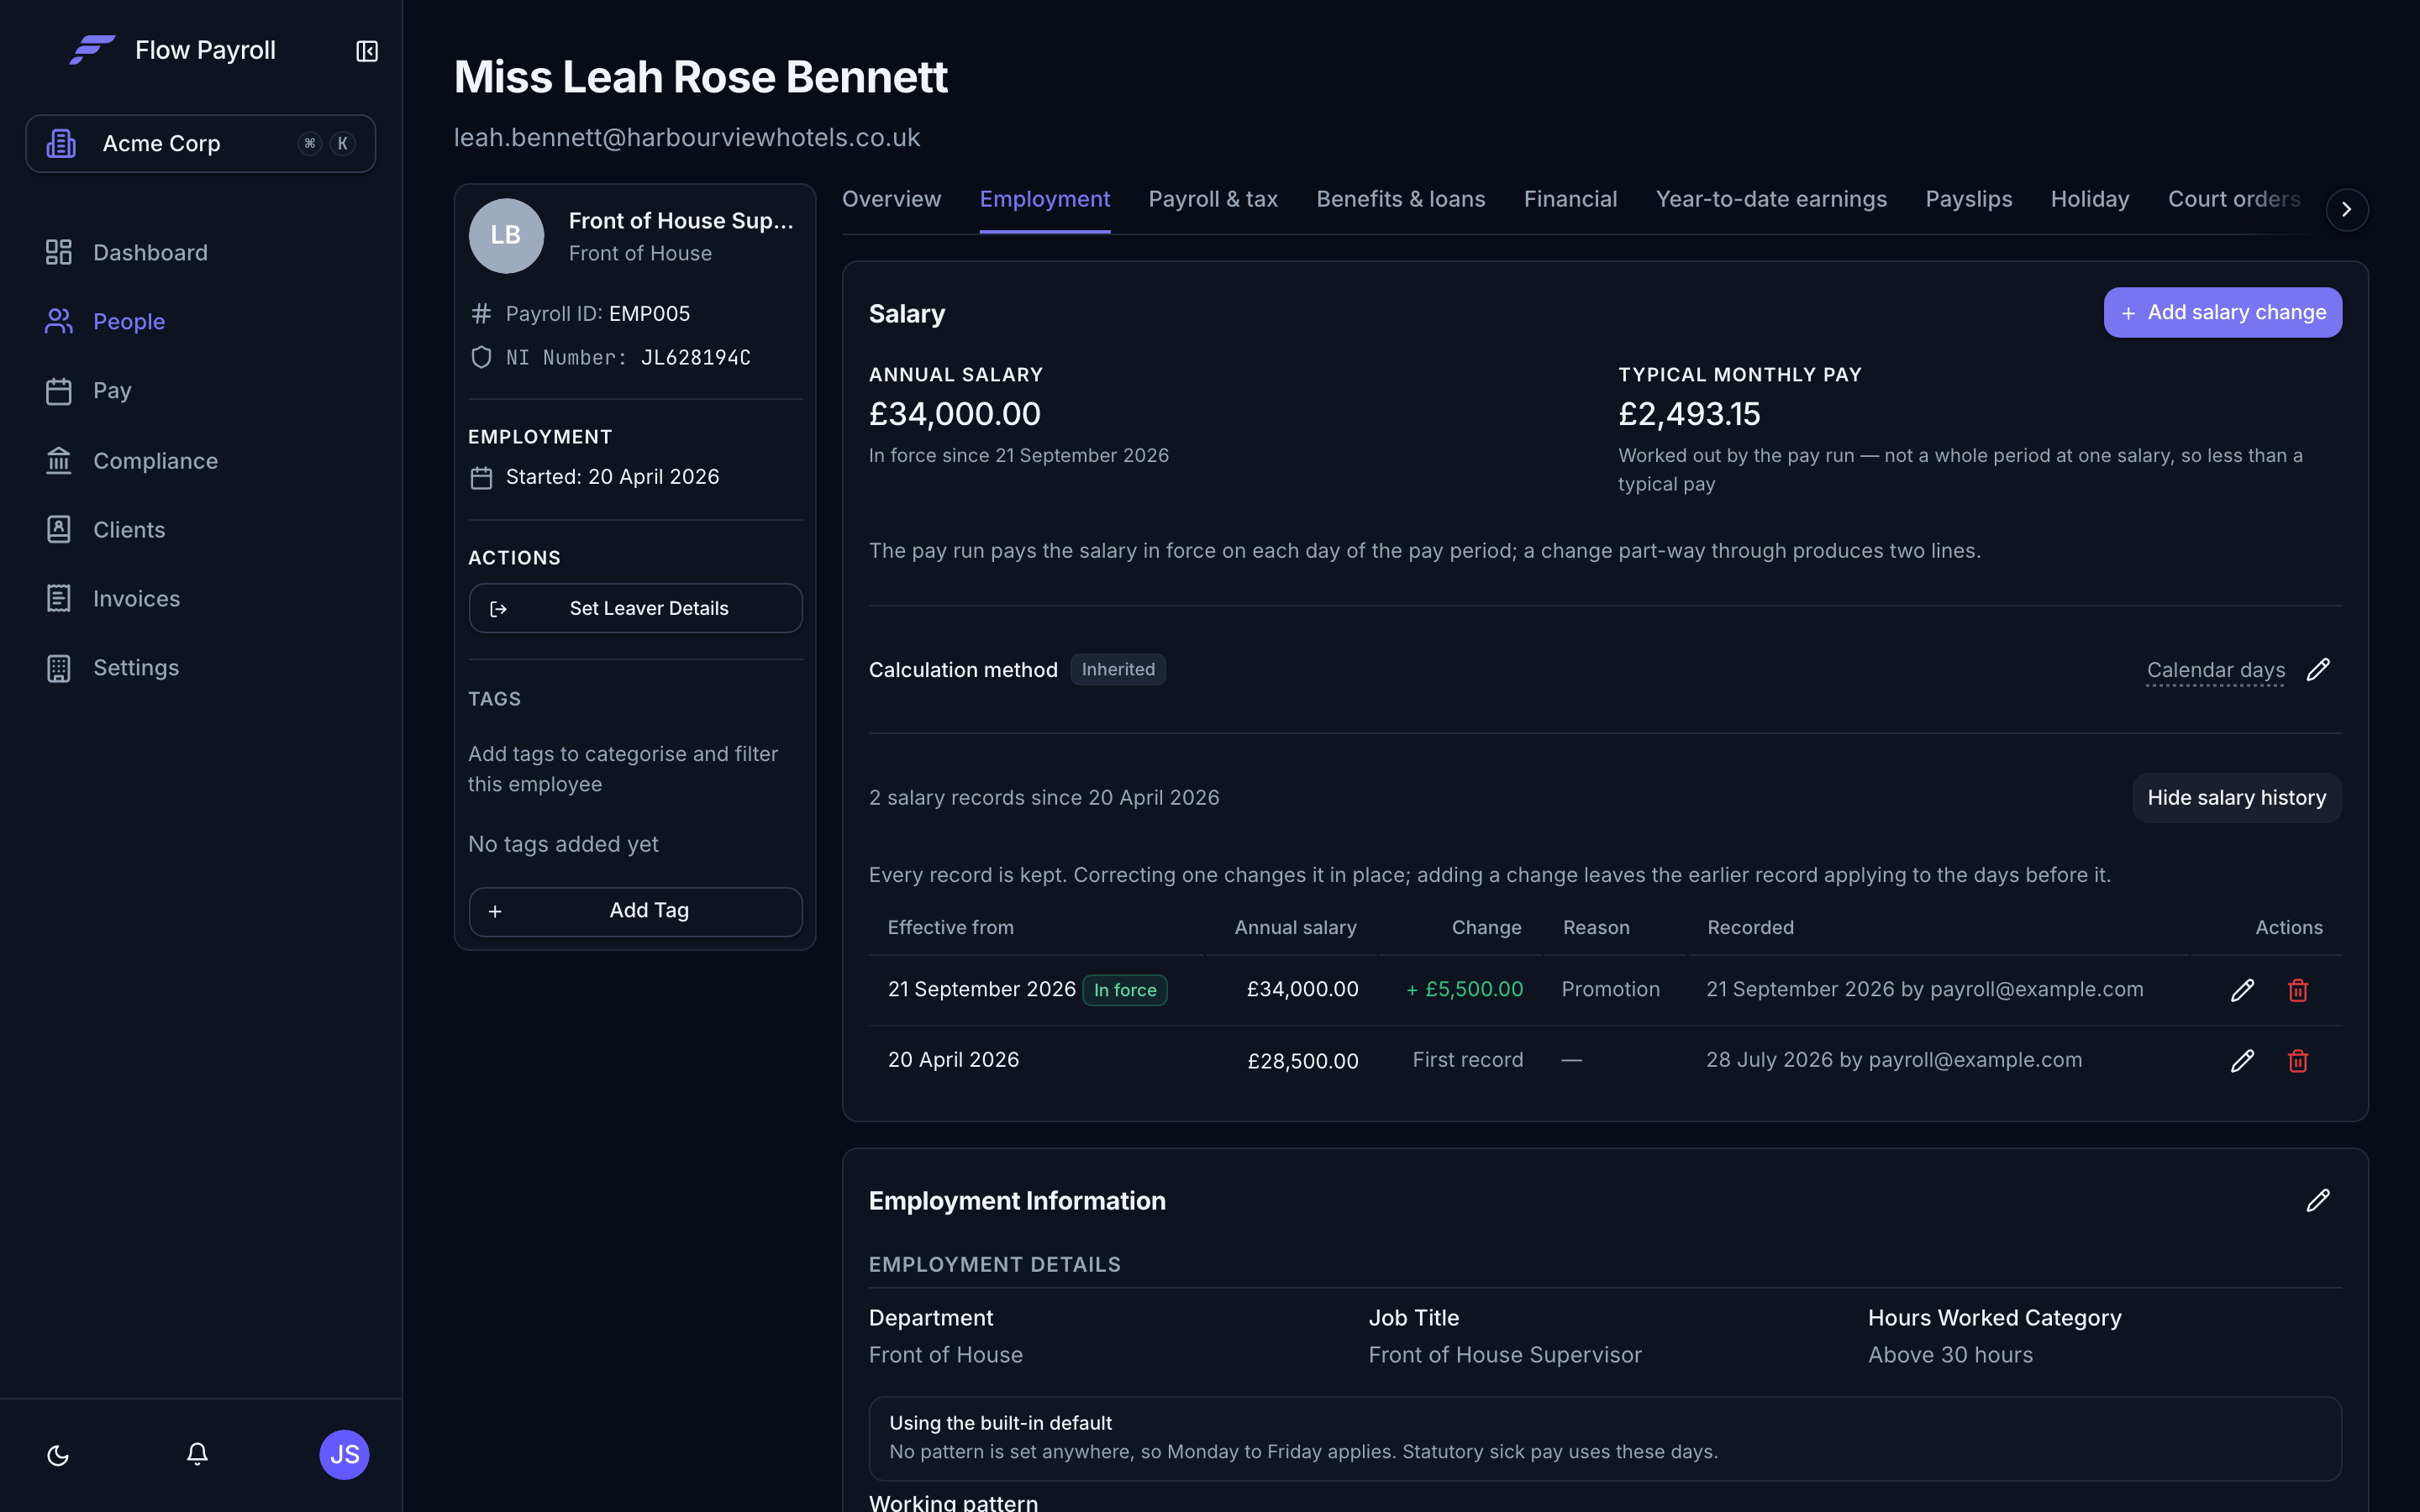Open the Acme Corp company switcher
2420x1512 pixels.
(200, 143)
